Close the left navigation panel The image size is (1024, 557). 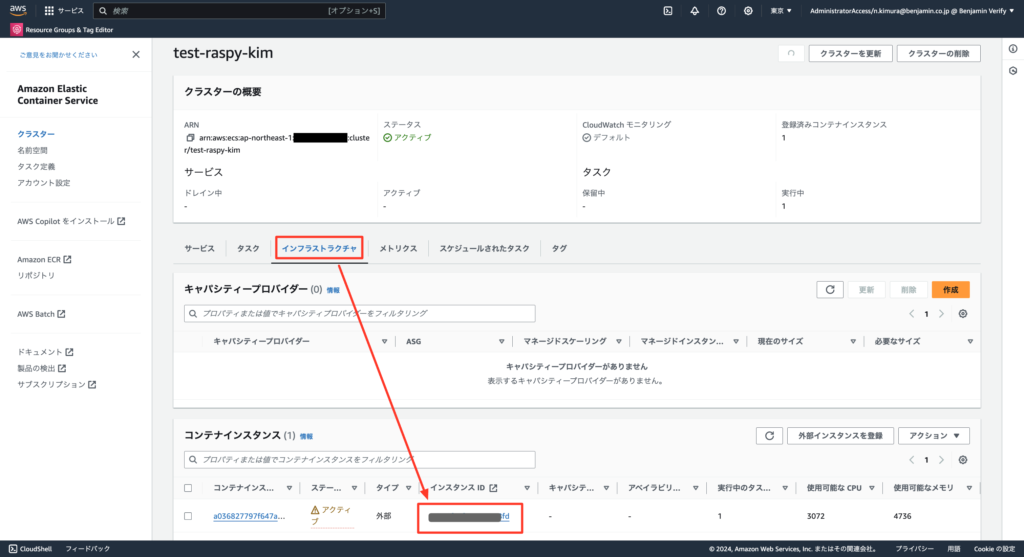coord(136,54)
